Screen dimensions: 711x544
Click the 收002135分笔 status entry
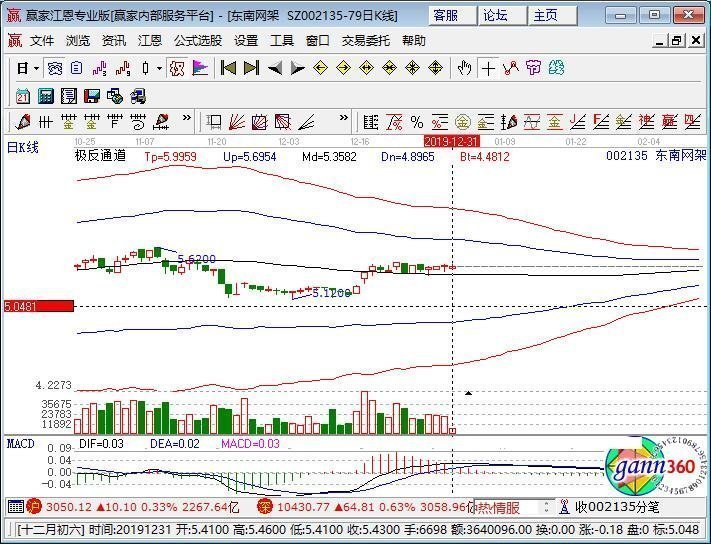tap(617, 507)
